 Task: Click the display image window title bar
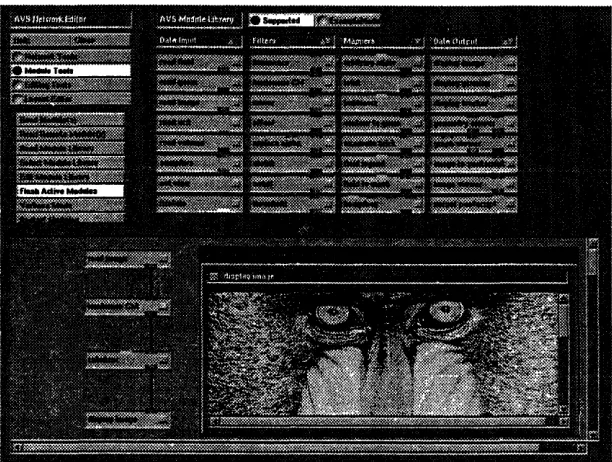pos(387,276)
